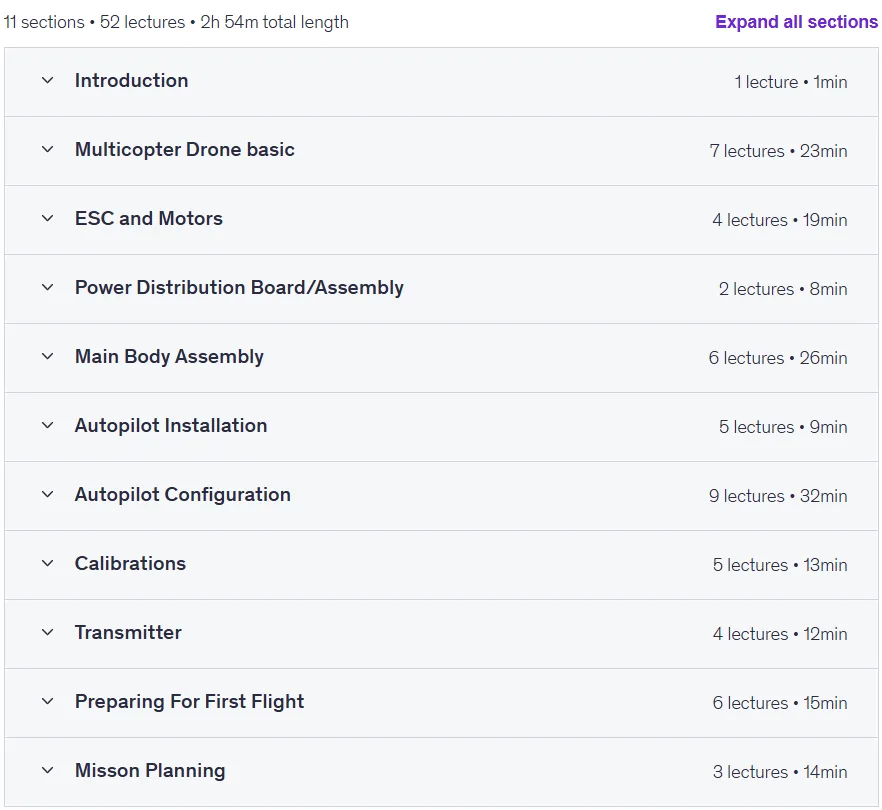The height and width of the screenshot is (810, 882).
Task: Click the Transmitter section title
Action: pos(128,632)
